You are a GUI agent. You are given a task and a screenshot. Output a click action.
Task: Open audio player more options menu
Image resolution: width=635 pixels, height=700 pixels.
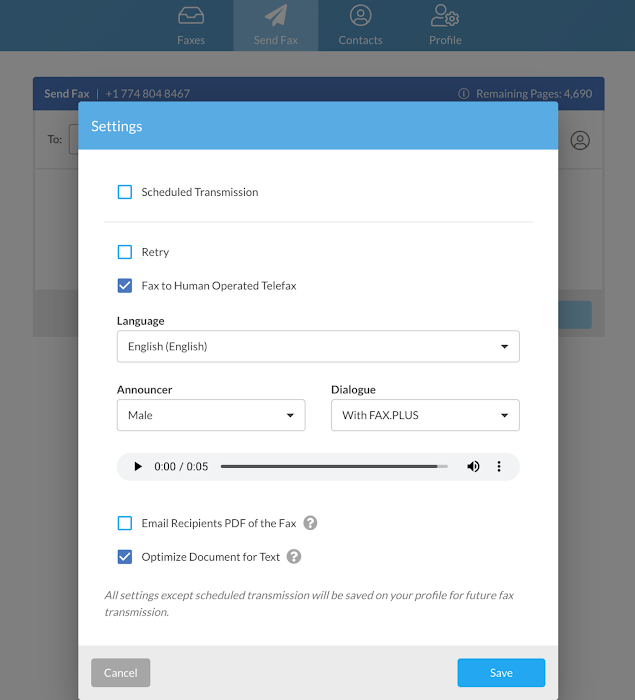[x=499, y=467]
